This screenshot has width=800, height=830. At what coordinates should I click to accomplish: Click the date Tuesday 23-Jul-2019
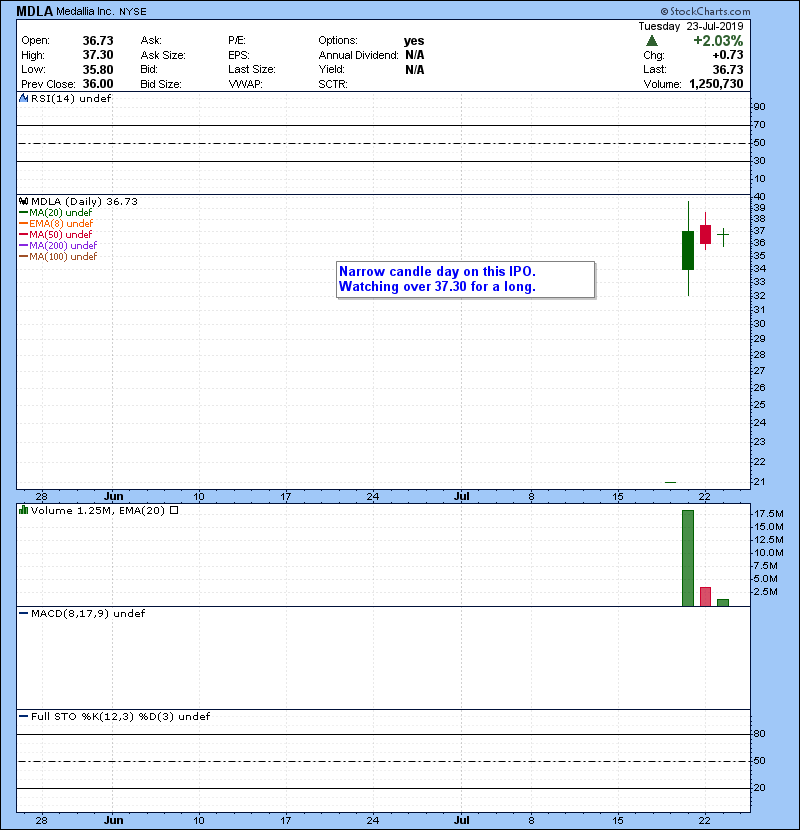(690, 26)
